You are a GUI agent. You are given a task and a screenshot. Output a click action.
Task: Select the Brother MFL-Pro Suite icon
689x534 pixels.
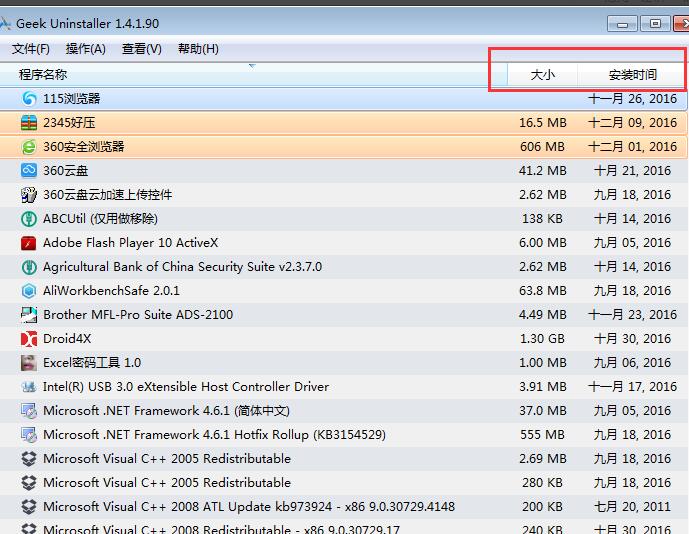(29, 315)
